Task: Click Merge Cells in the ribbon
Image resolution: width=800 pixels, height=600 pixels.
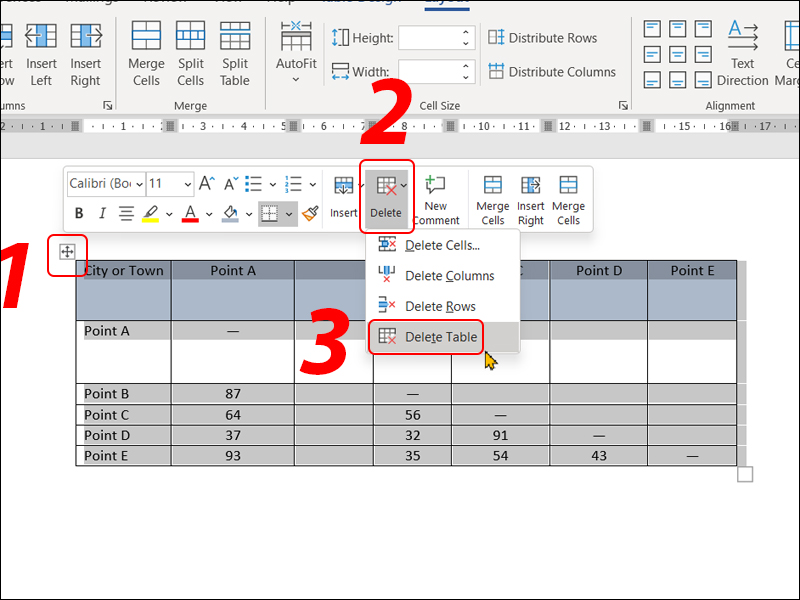Action: [x=146, y=54]
